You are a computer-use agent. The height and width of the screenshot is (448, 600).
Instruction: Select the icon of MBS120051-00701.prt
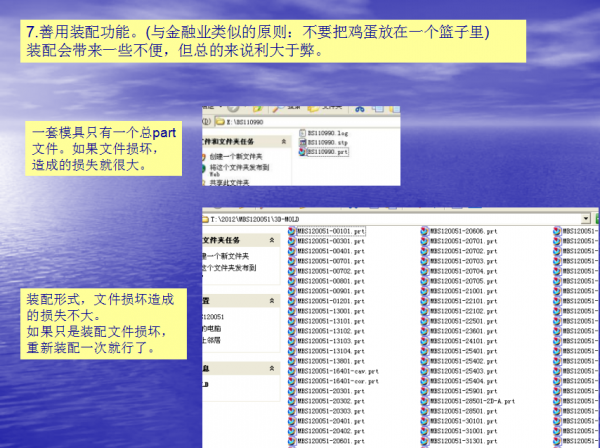pyautogui.click(x=292, y=261)
